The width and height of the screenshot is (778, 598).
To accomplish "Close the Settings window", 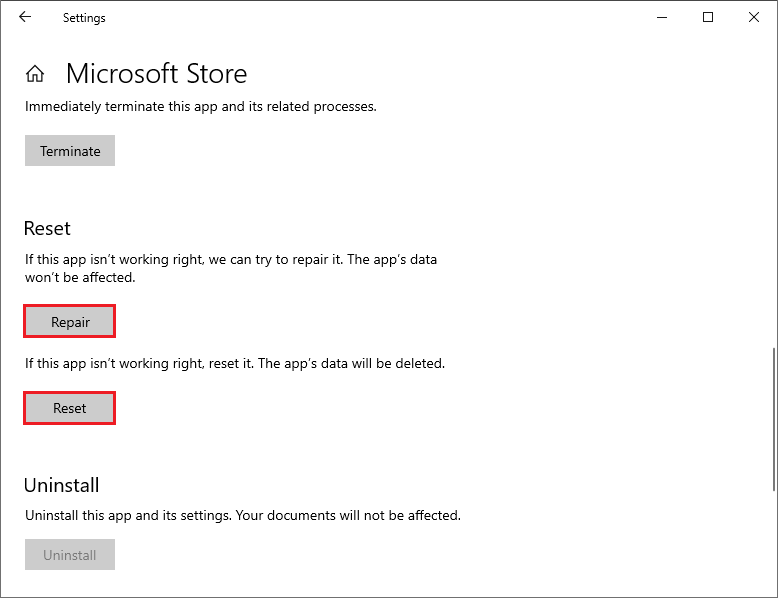I will tap(754, 17).
